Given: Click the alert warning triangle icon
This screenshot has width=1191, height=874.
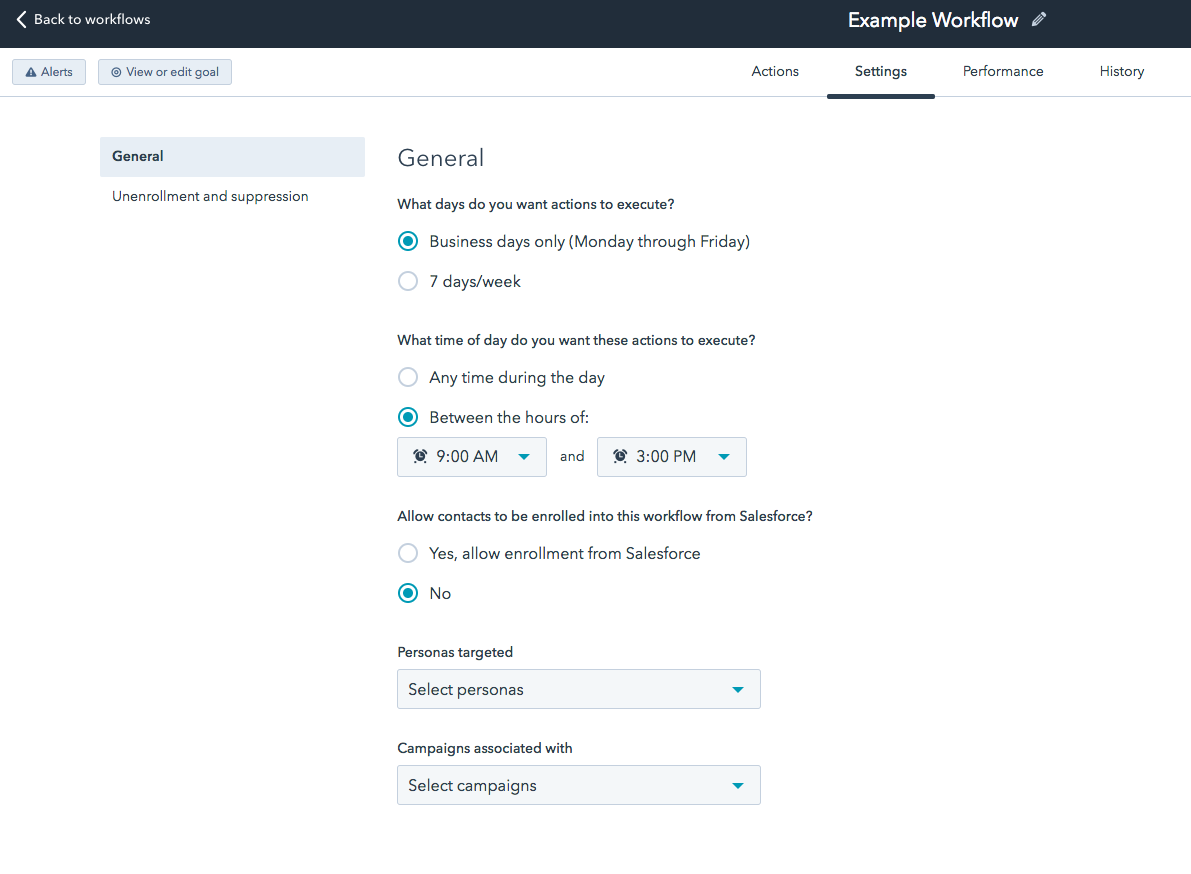Looking at the screenshot, I should (x=30, y=71).
